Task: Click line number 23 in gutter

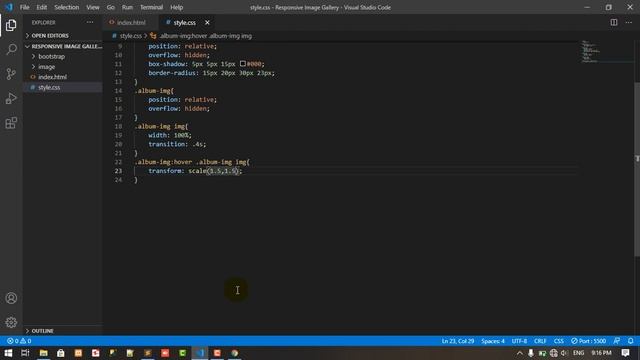Action: (x=118, y=171)
